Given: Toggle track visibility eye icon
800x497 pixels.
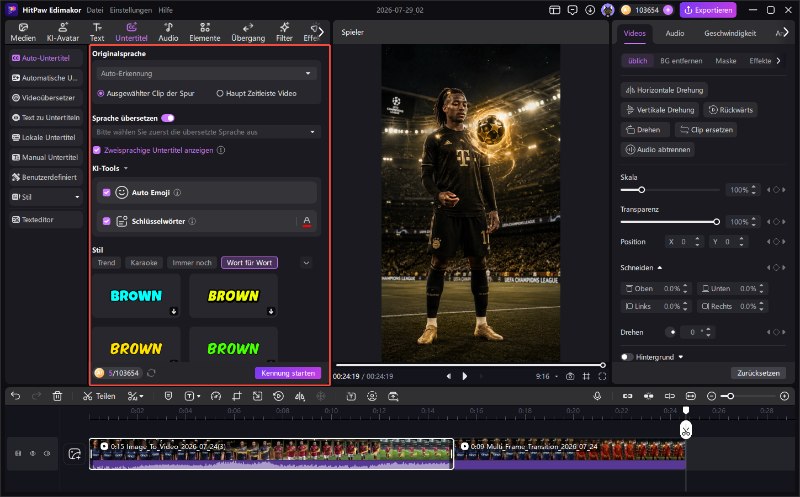Looking at the screenshot, I should pos(33,453).
